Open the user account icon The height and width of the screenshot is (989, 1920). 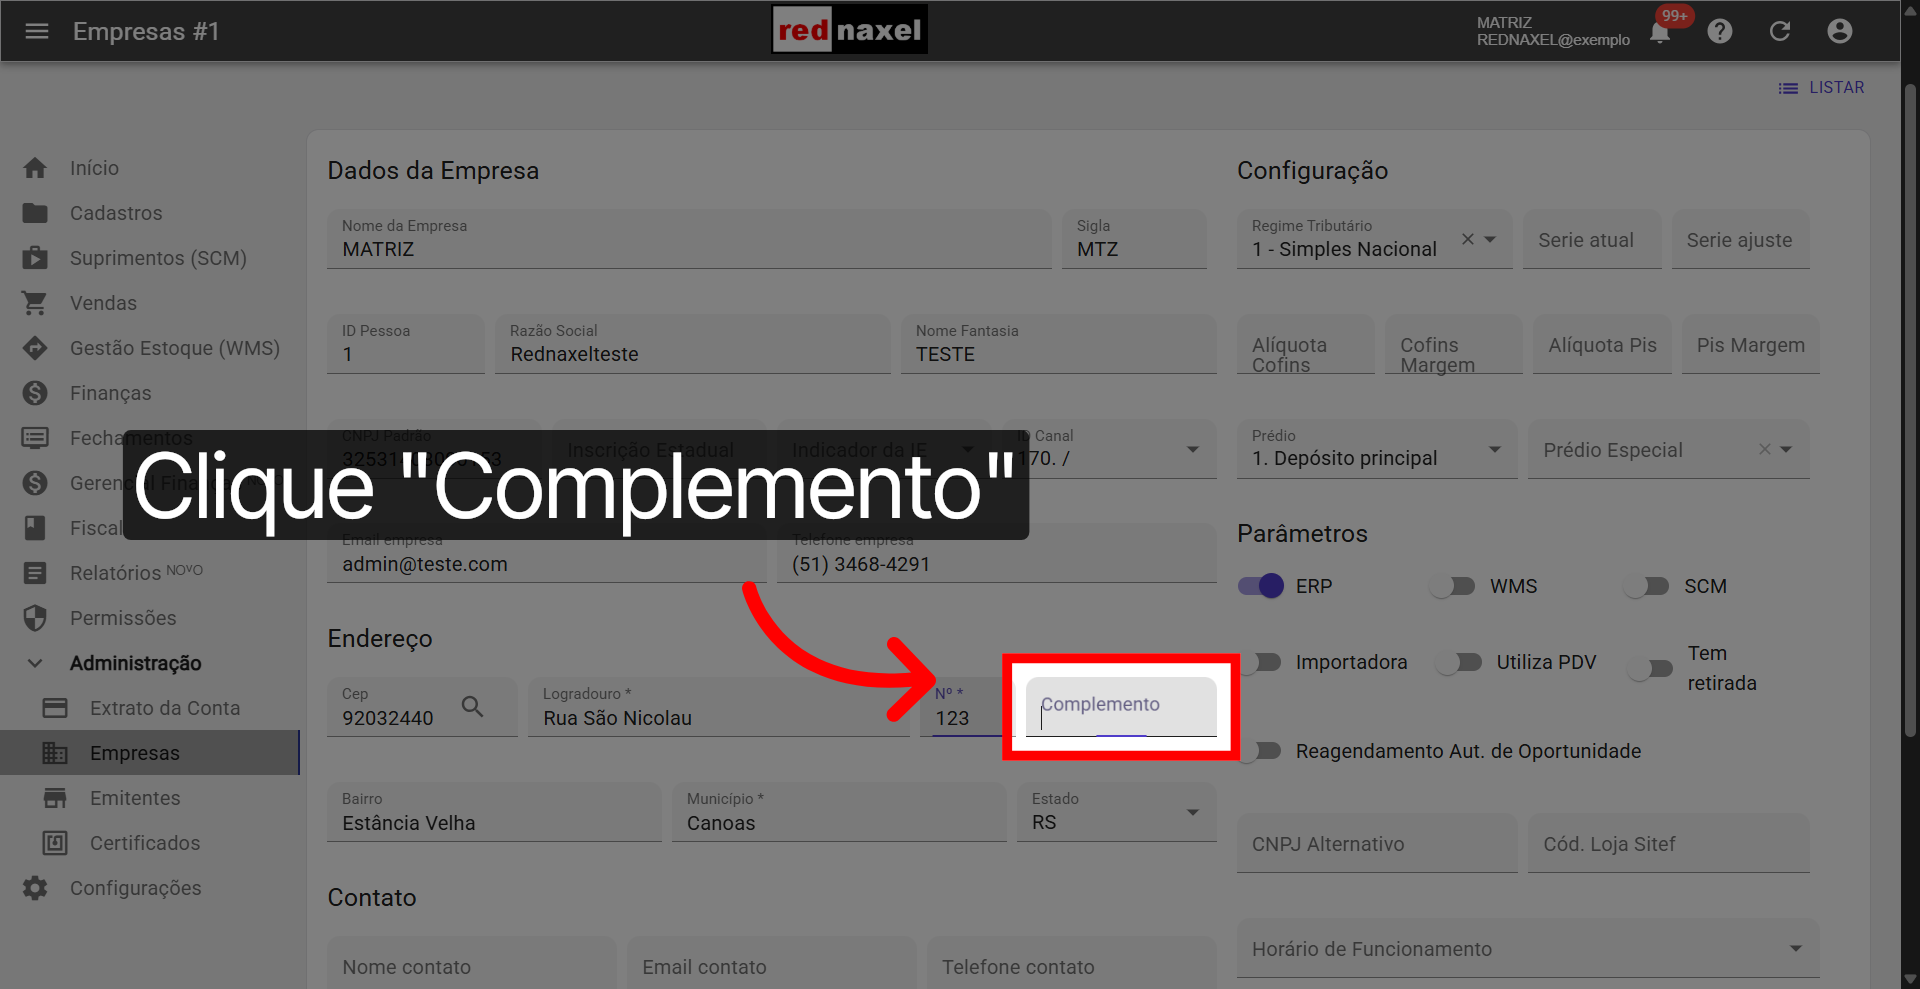pyautogui.click(x=1840, y=31)
